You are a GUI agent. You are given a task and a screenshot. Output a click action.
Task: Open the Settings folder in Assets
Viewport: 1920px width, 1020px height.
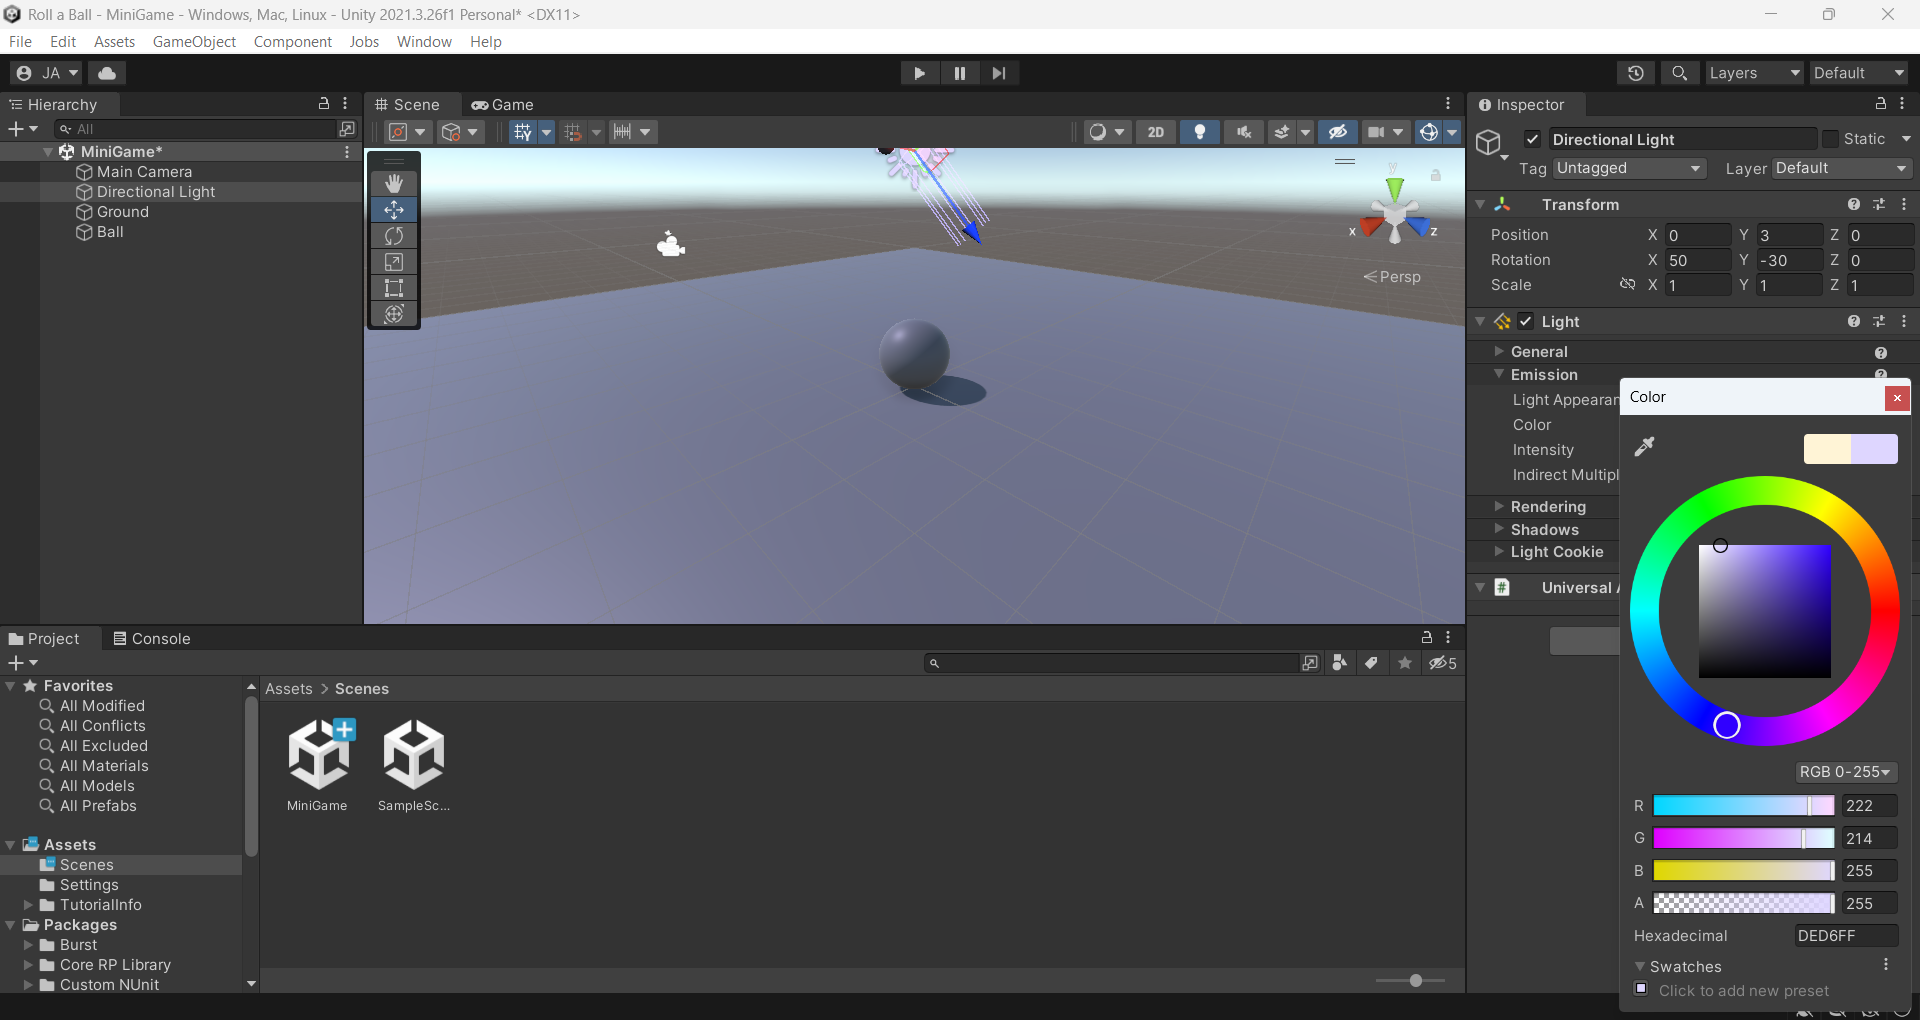pos(89,885)
